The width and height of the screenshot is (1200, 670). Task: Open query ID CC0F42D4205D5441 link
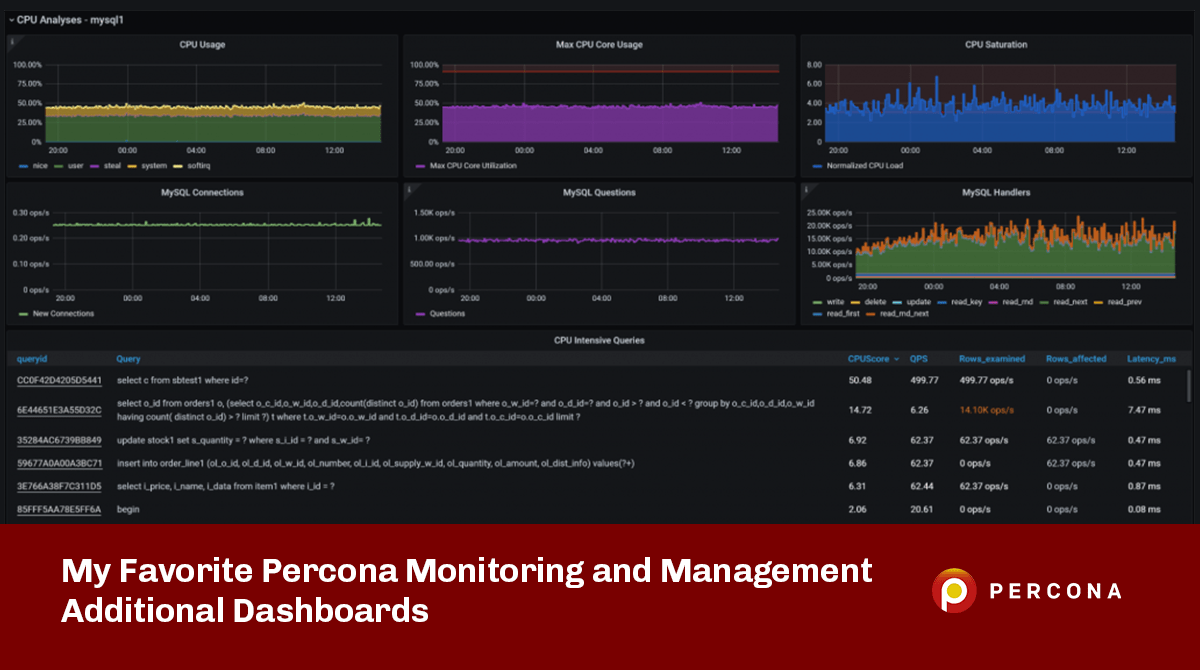pyautogui.click(x=59, y=380)
